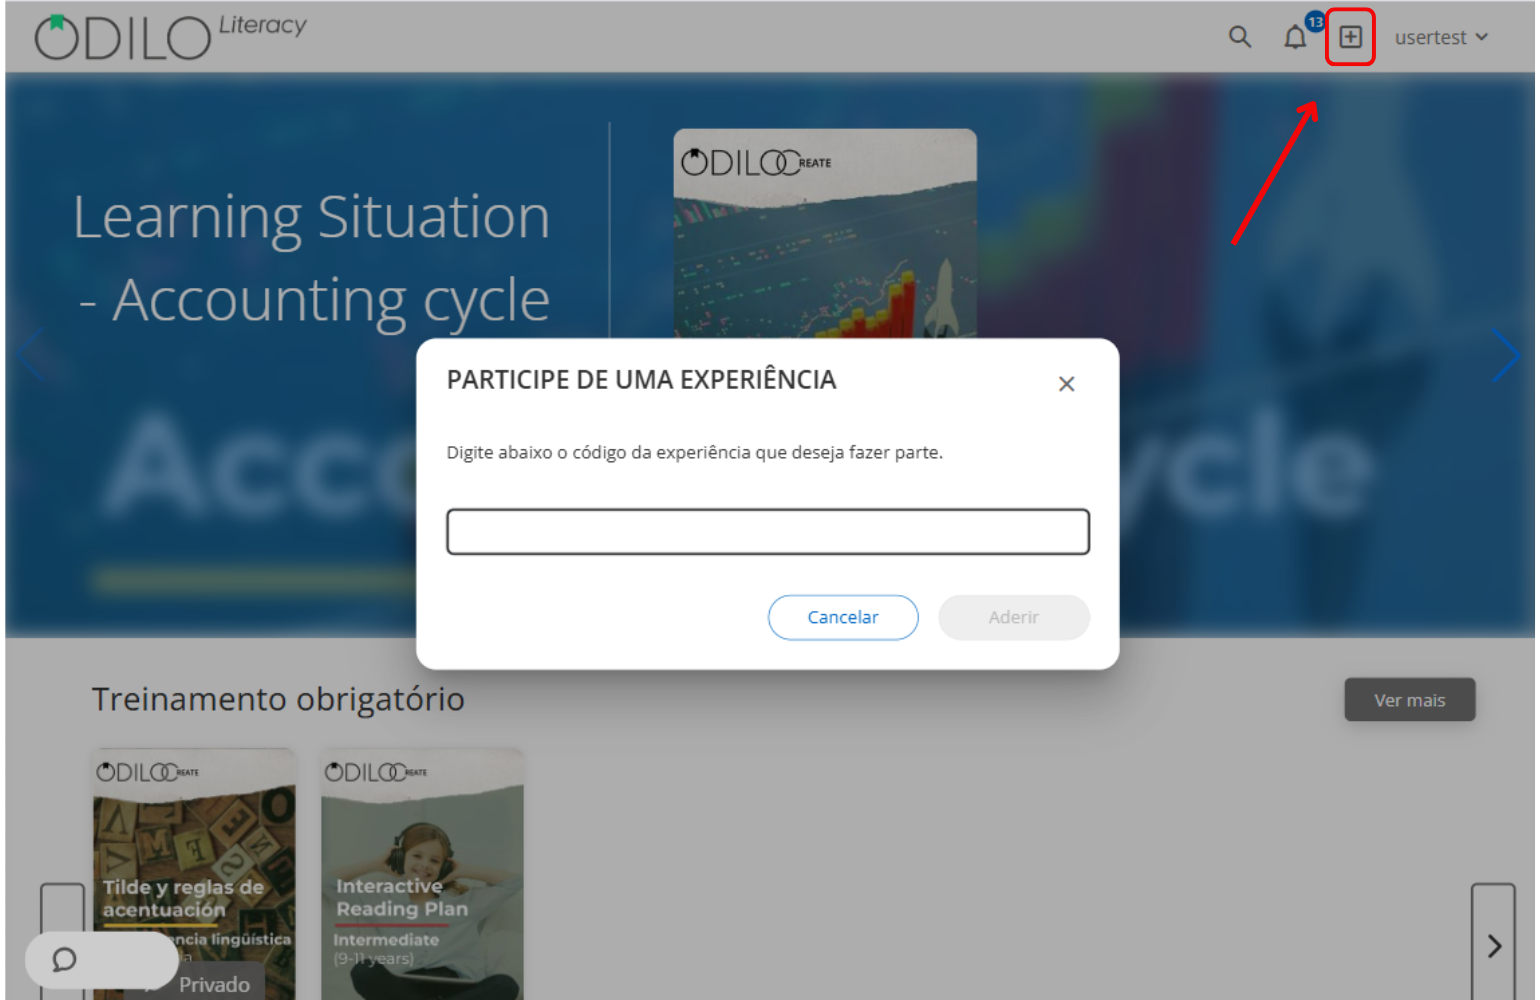Click the Privado label on first card
Image resolution: width=1540 pixels, height=1000 pixels.
pyautogui.click(x=214, y=985)
